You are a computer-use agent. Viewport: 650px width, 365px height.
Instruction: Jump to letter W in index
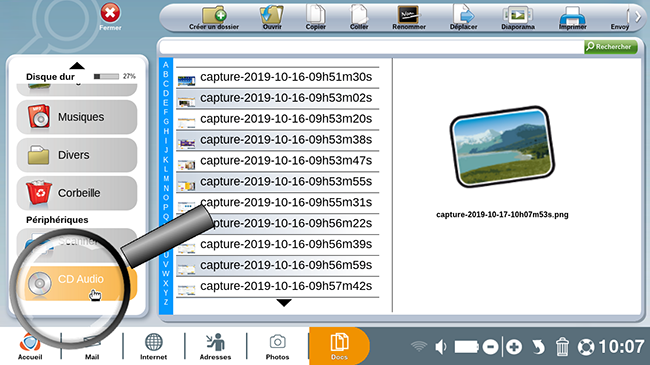tap(166, 273)
